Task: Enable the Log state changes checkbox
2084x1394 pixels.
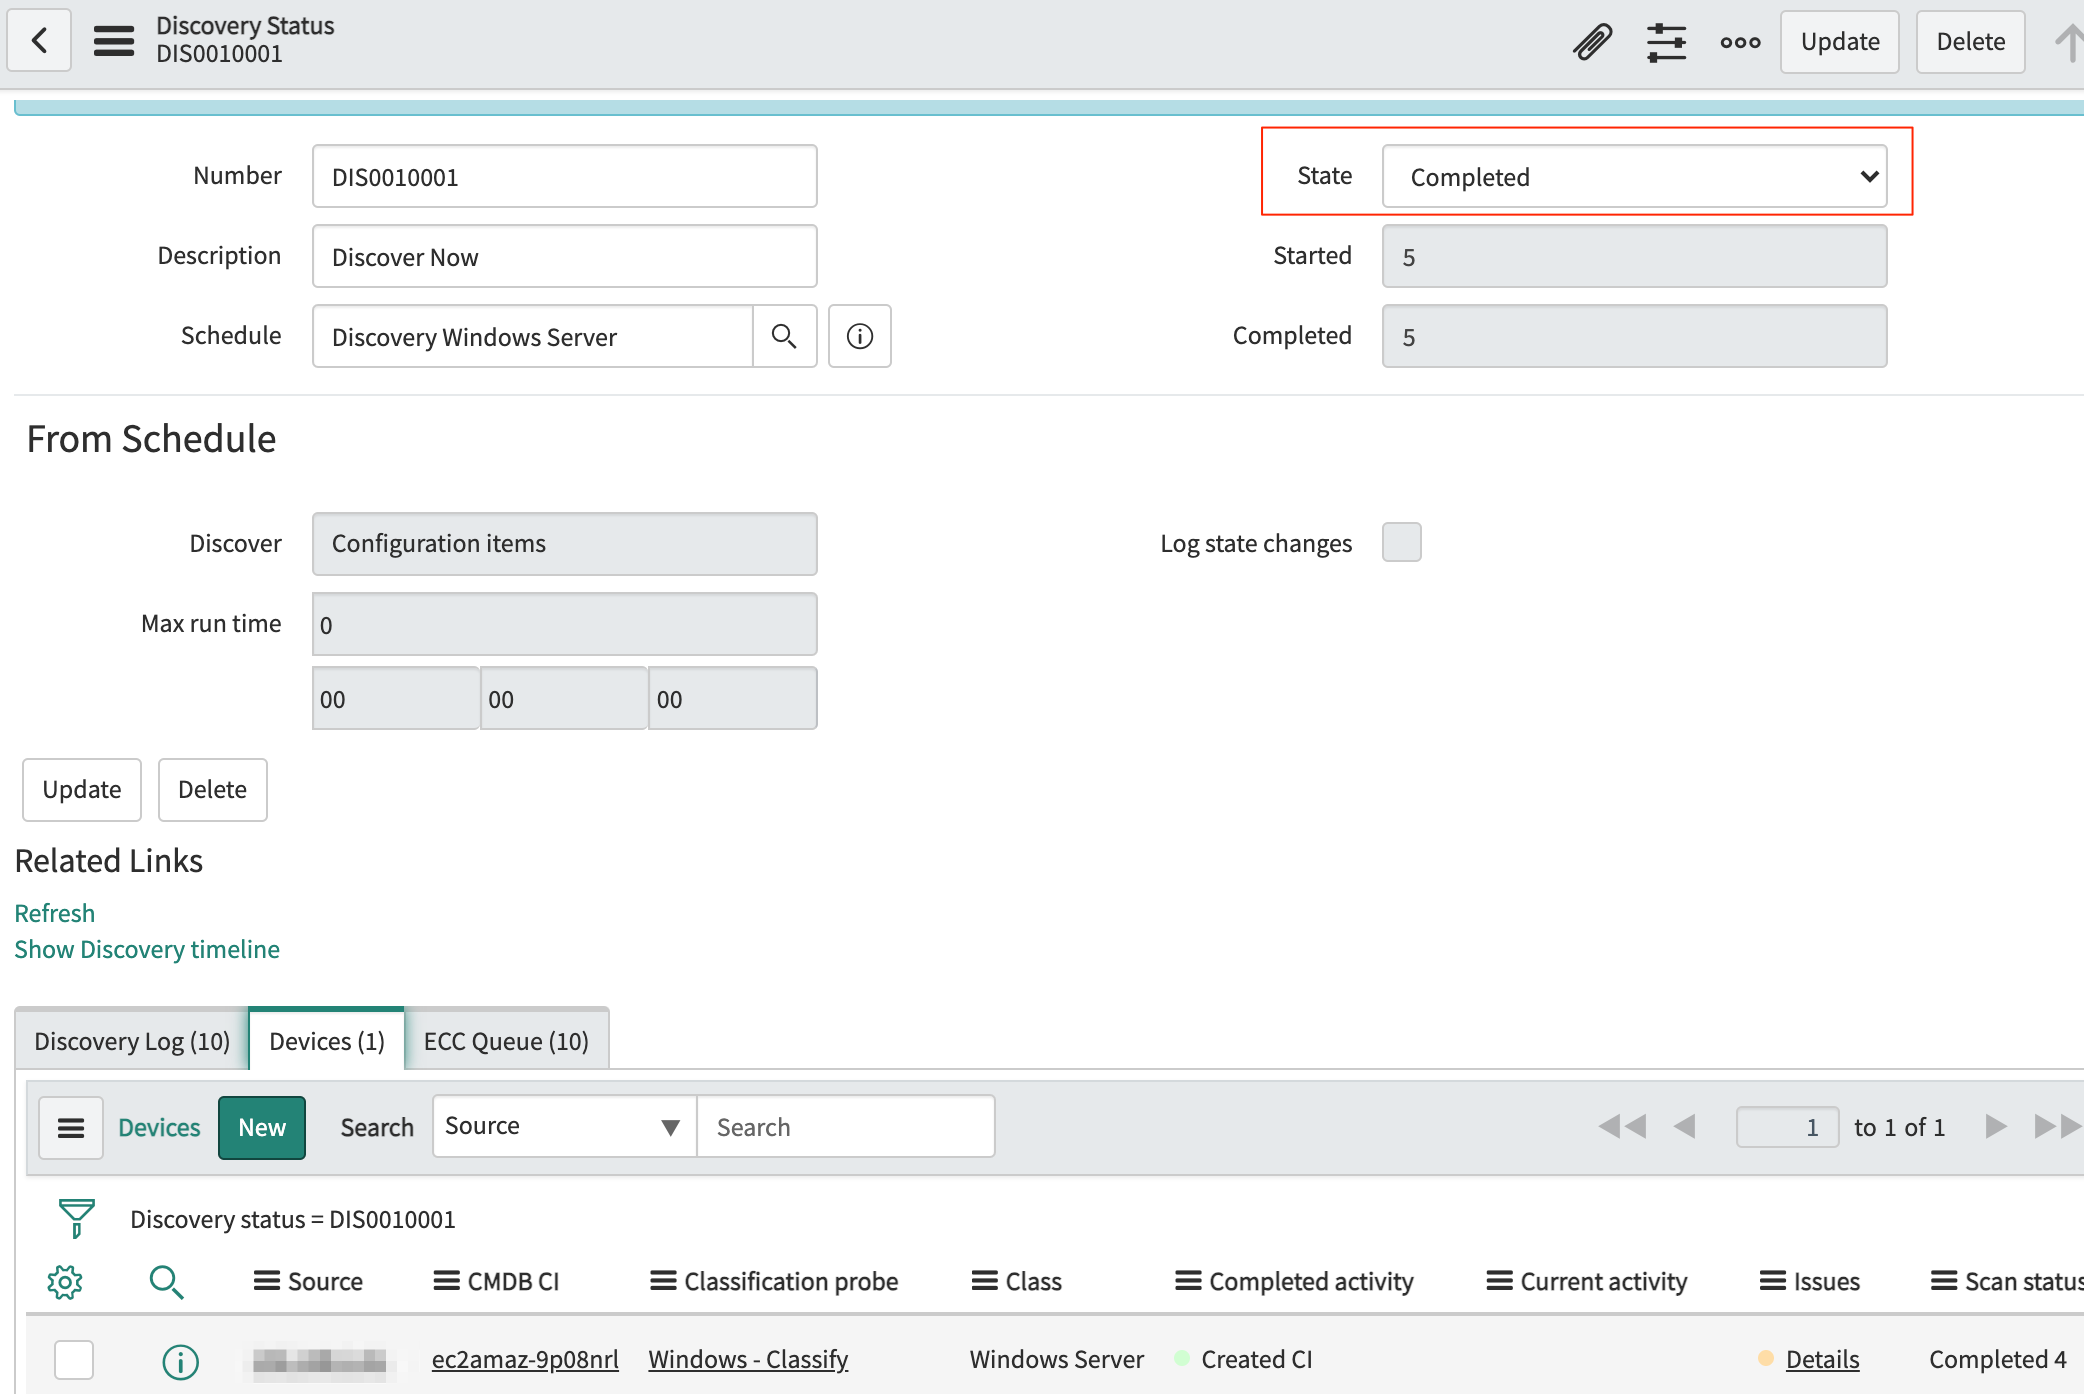Action: (1401, 542)
